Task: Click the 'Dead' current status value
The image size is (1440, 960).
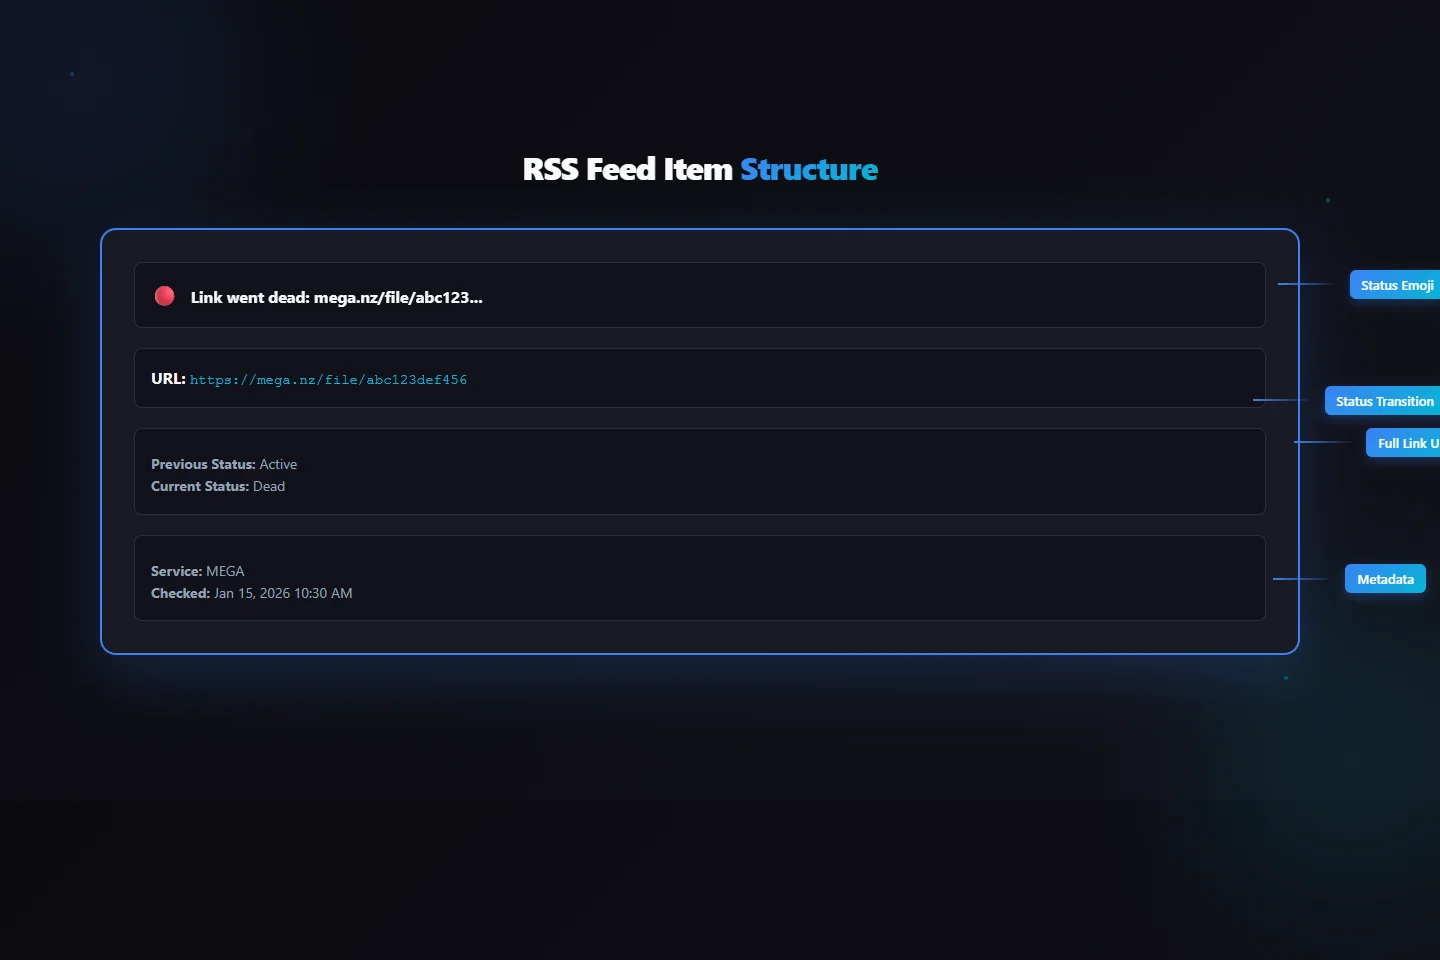Action: 269,486
